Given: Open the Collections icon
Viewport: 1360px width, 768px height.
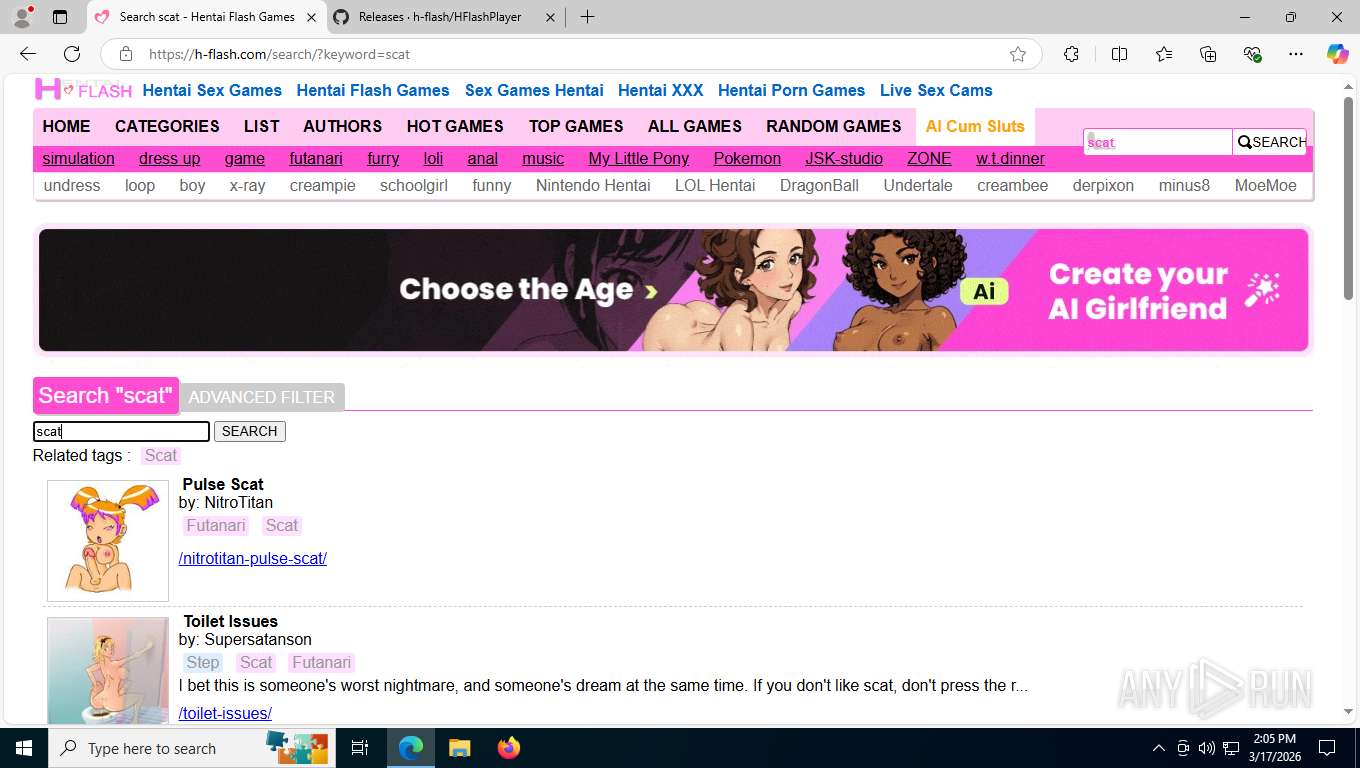Looking at the screenshot, I should click(1208, 54).
